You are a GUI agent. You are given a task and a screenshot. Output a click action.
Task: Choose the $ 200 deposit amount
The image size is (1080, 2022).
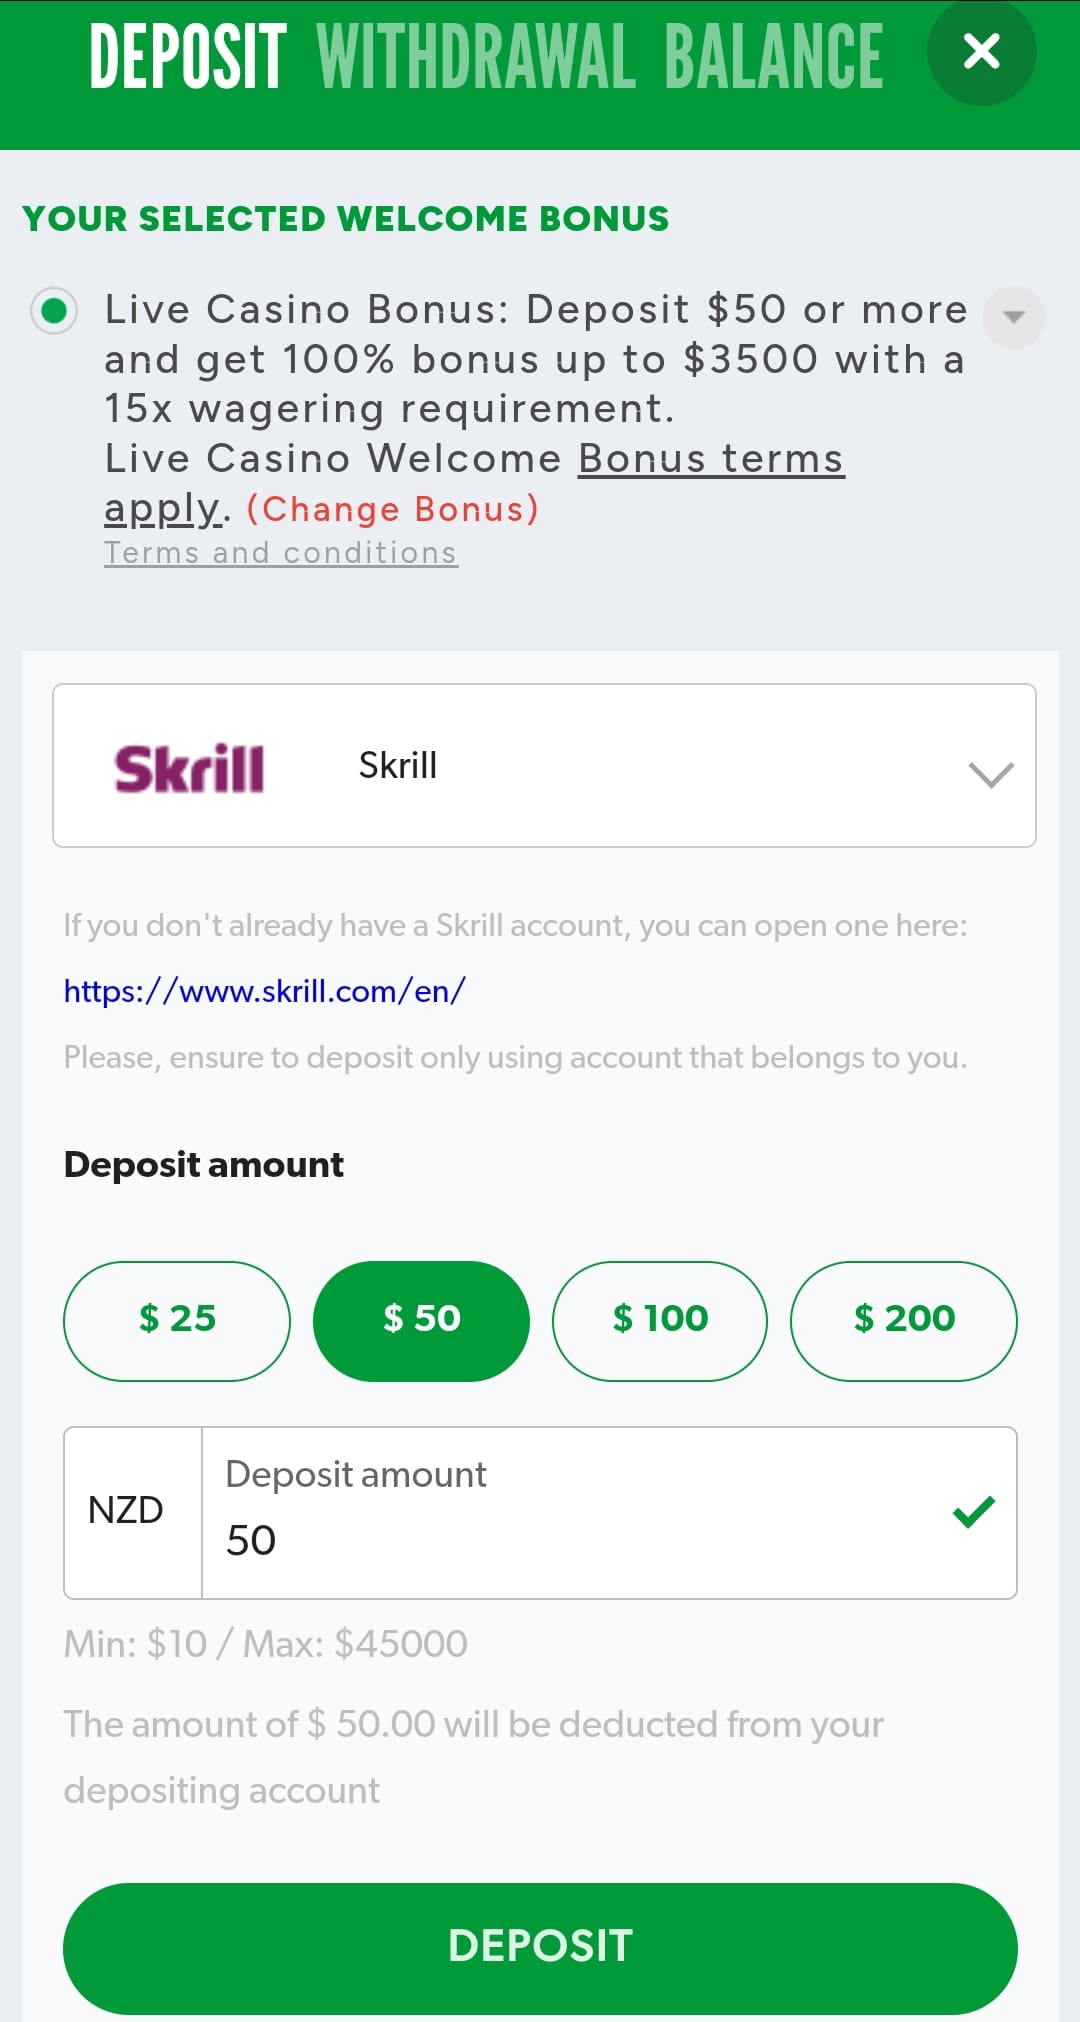pos(903,1320)
